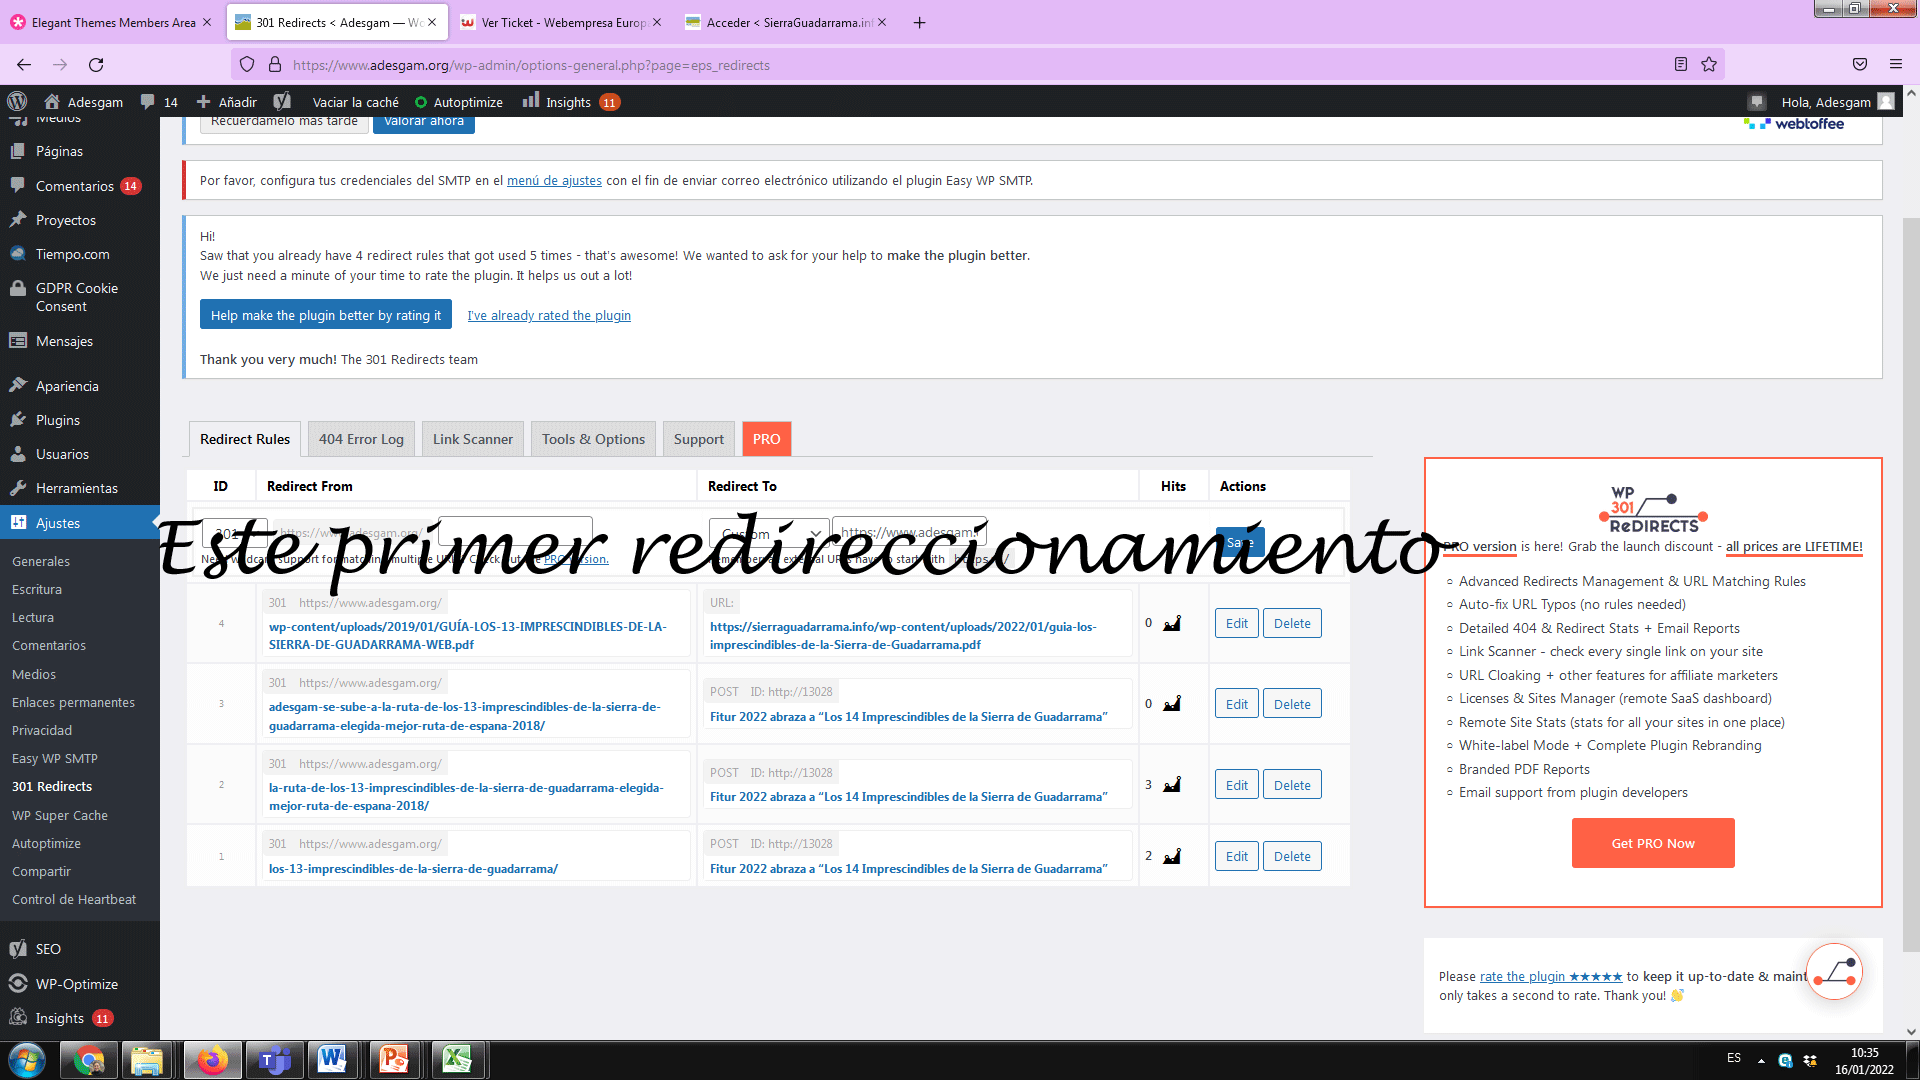
Task: Switch to the Link Scanner tab
Action: coord(473,439)
